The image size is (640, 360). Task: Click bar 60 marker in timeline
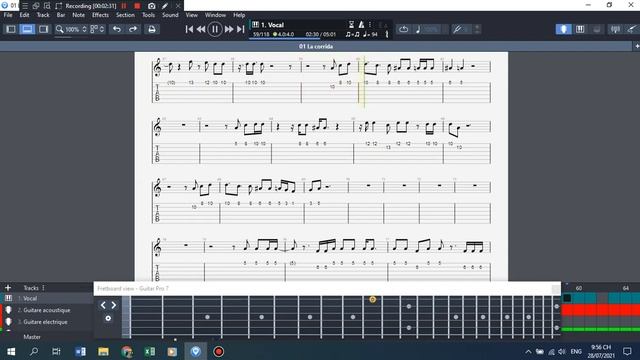[x=579, y=288]
